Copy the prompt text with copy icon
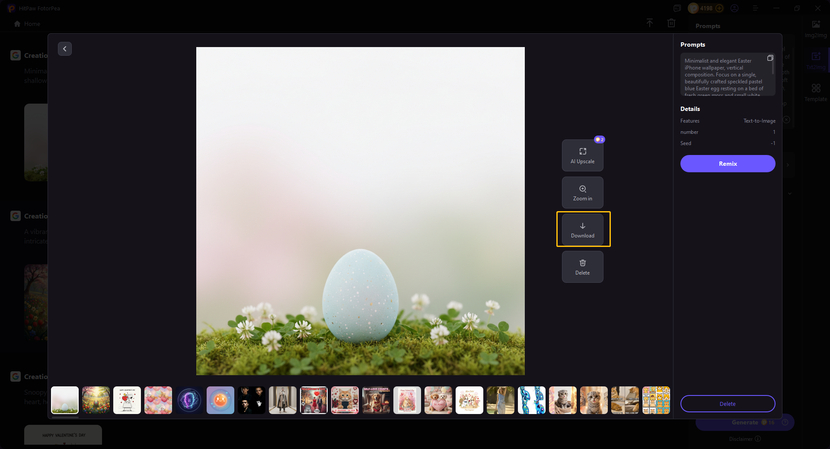Screen dimensions: 830x449 769,59
